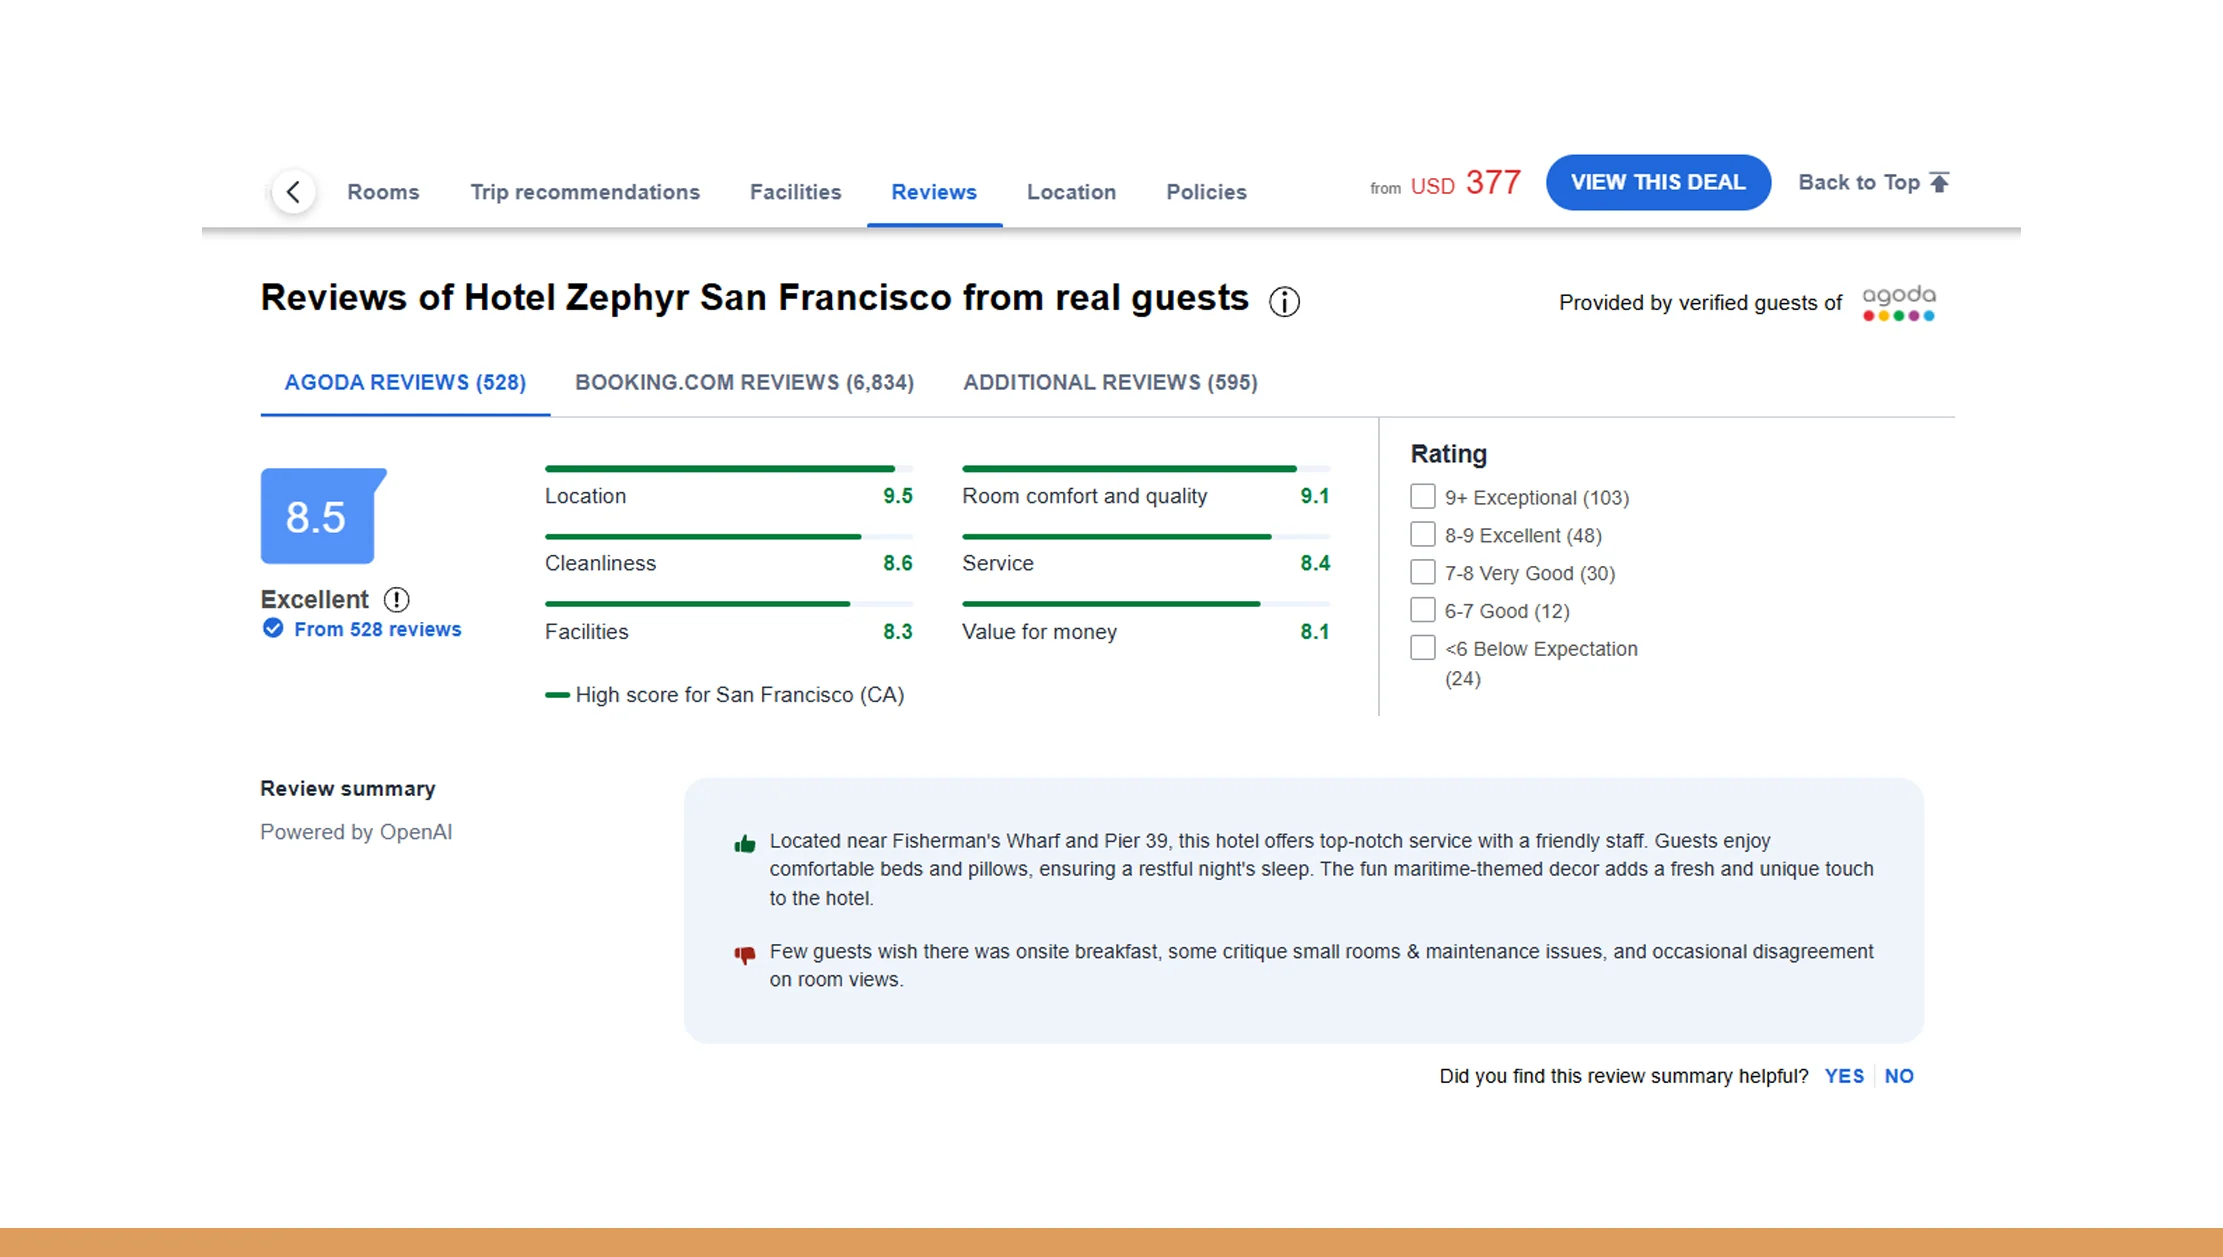Open the Location section from the navigation
Image resolution: width=2223 pixels, height=1257 pixels.
point(1071,191)
